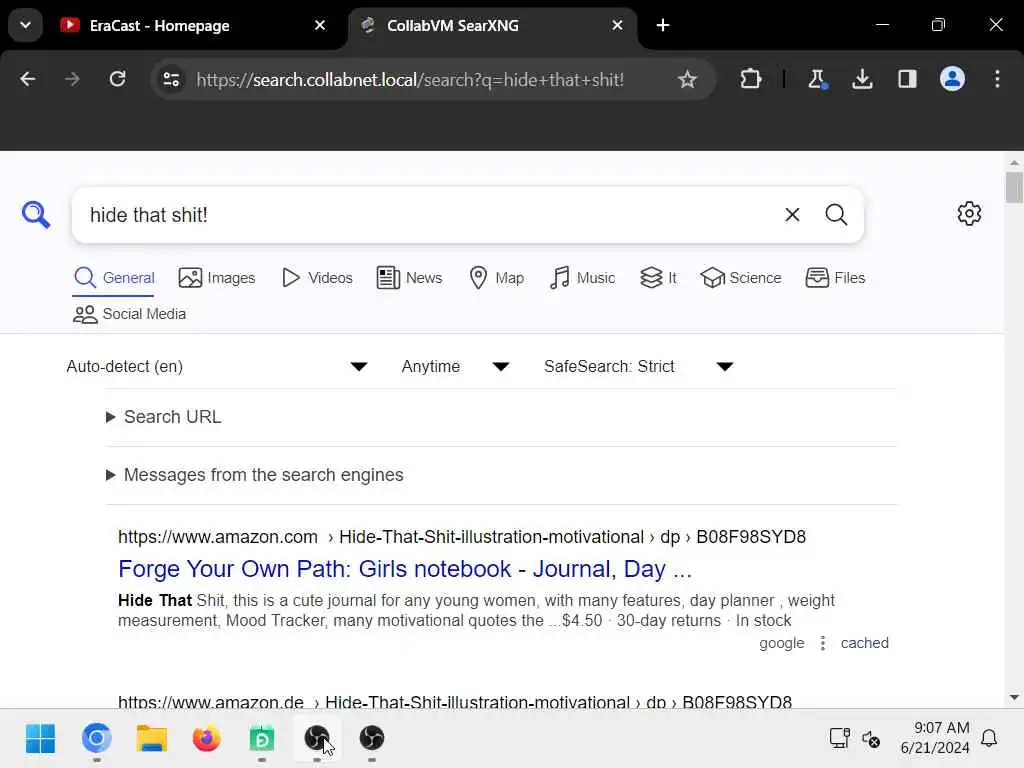Viewport: 1024px width, 768px height.
Task: Switch to EraCast - Homepage tab
Action: point(159,25)
